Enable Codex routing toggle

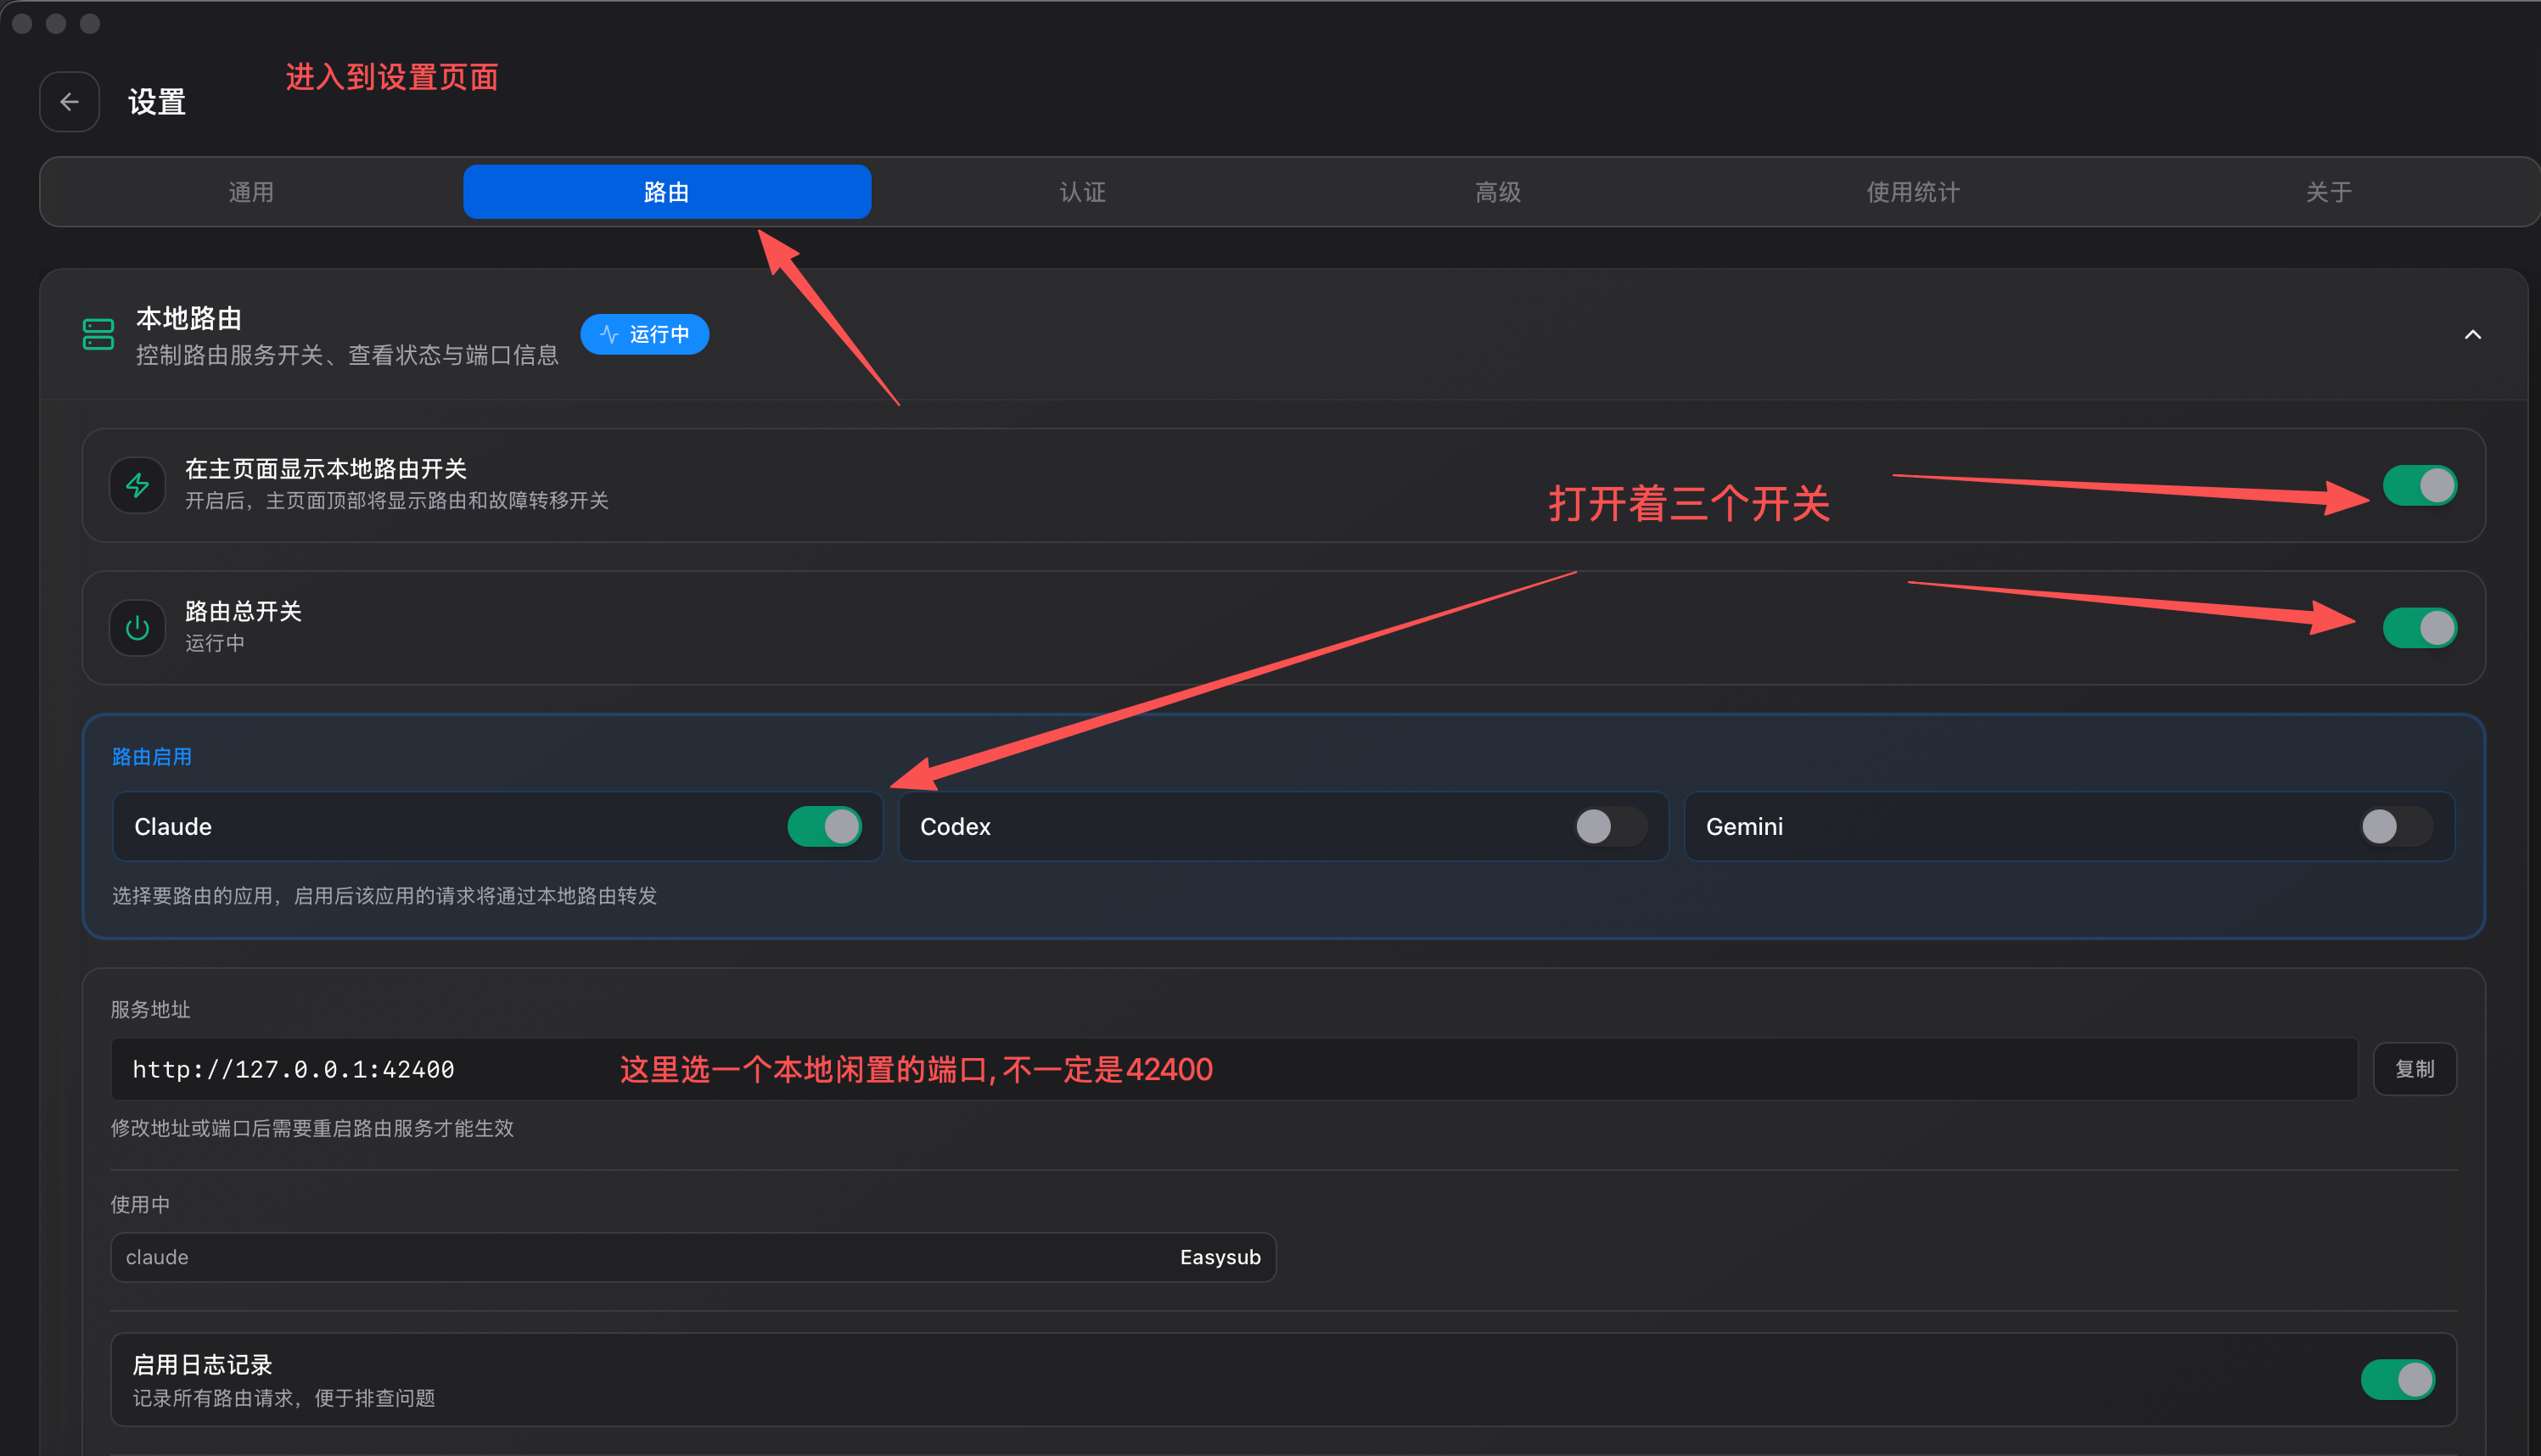click(1610, 827)
